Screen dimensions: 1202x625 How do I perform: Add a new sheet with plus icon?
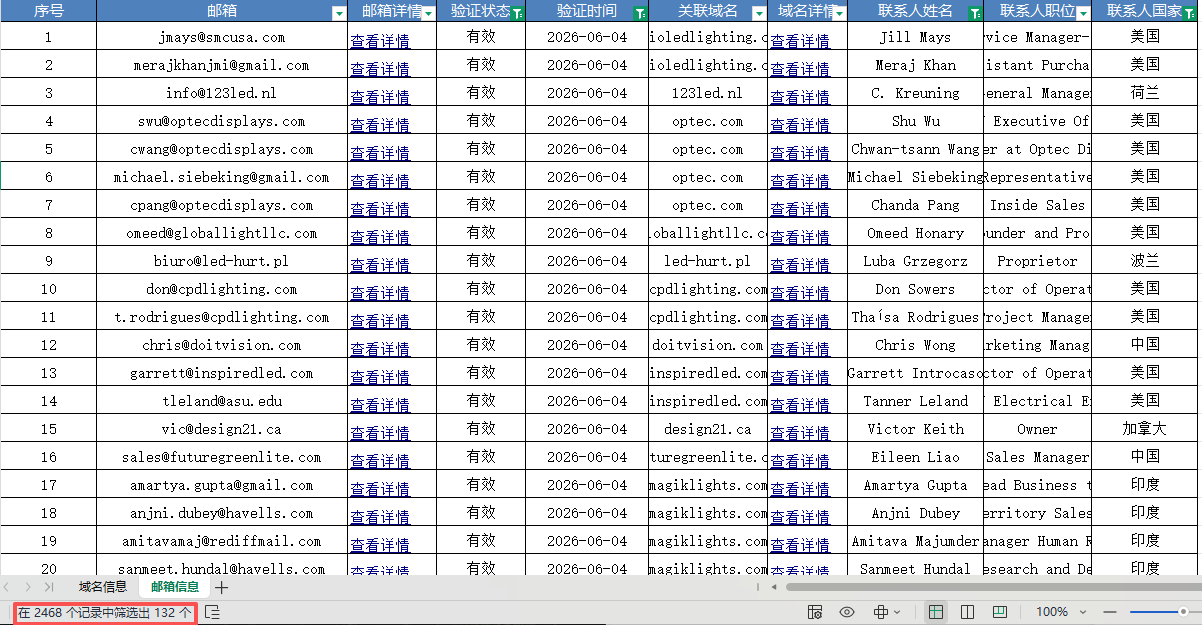222,587
